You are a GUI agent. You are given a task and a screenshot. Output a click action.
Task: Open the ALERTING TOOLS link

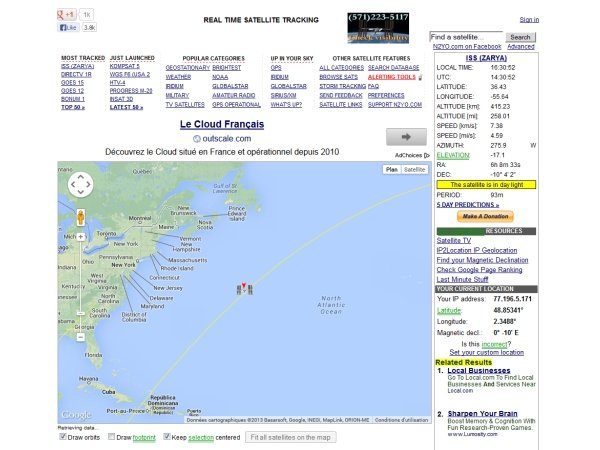(391, 77)
